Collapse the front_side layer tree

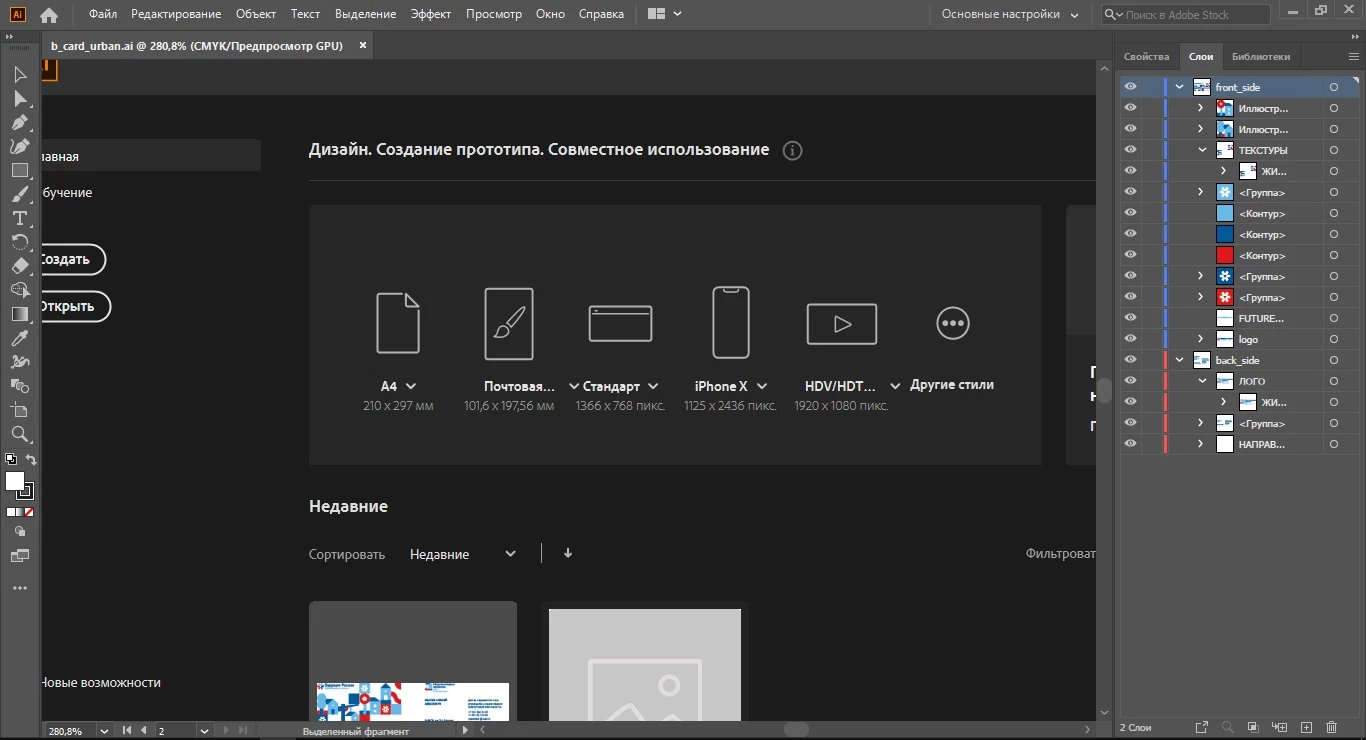[1180, 87]
